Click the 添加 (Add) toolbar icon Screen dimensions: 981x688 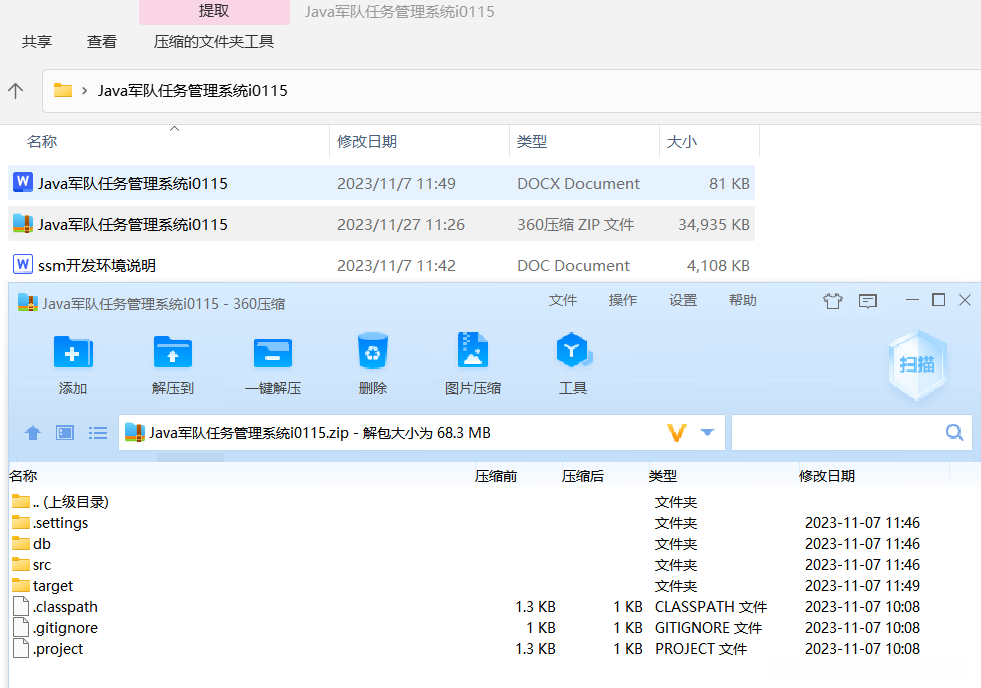(73, 352)
